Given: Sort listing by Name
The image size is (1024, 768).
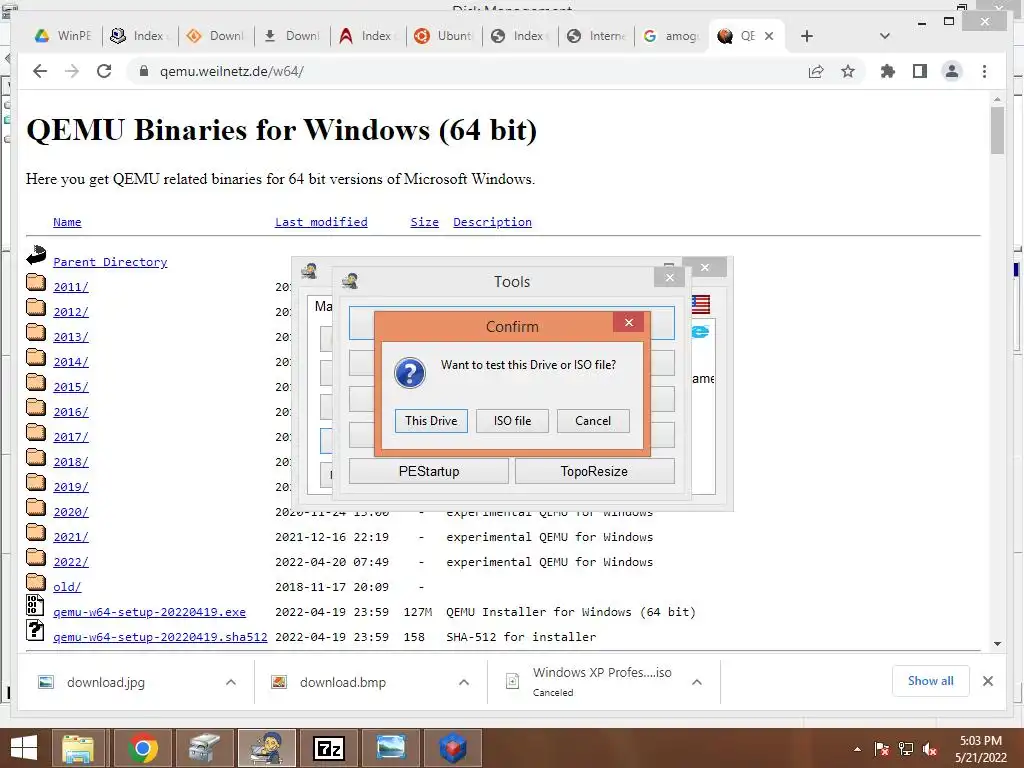Looking at the screenshot, I should (67, 222).
